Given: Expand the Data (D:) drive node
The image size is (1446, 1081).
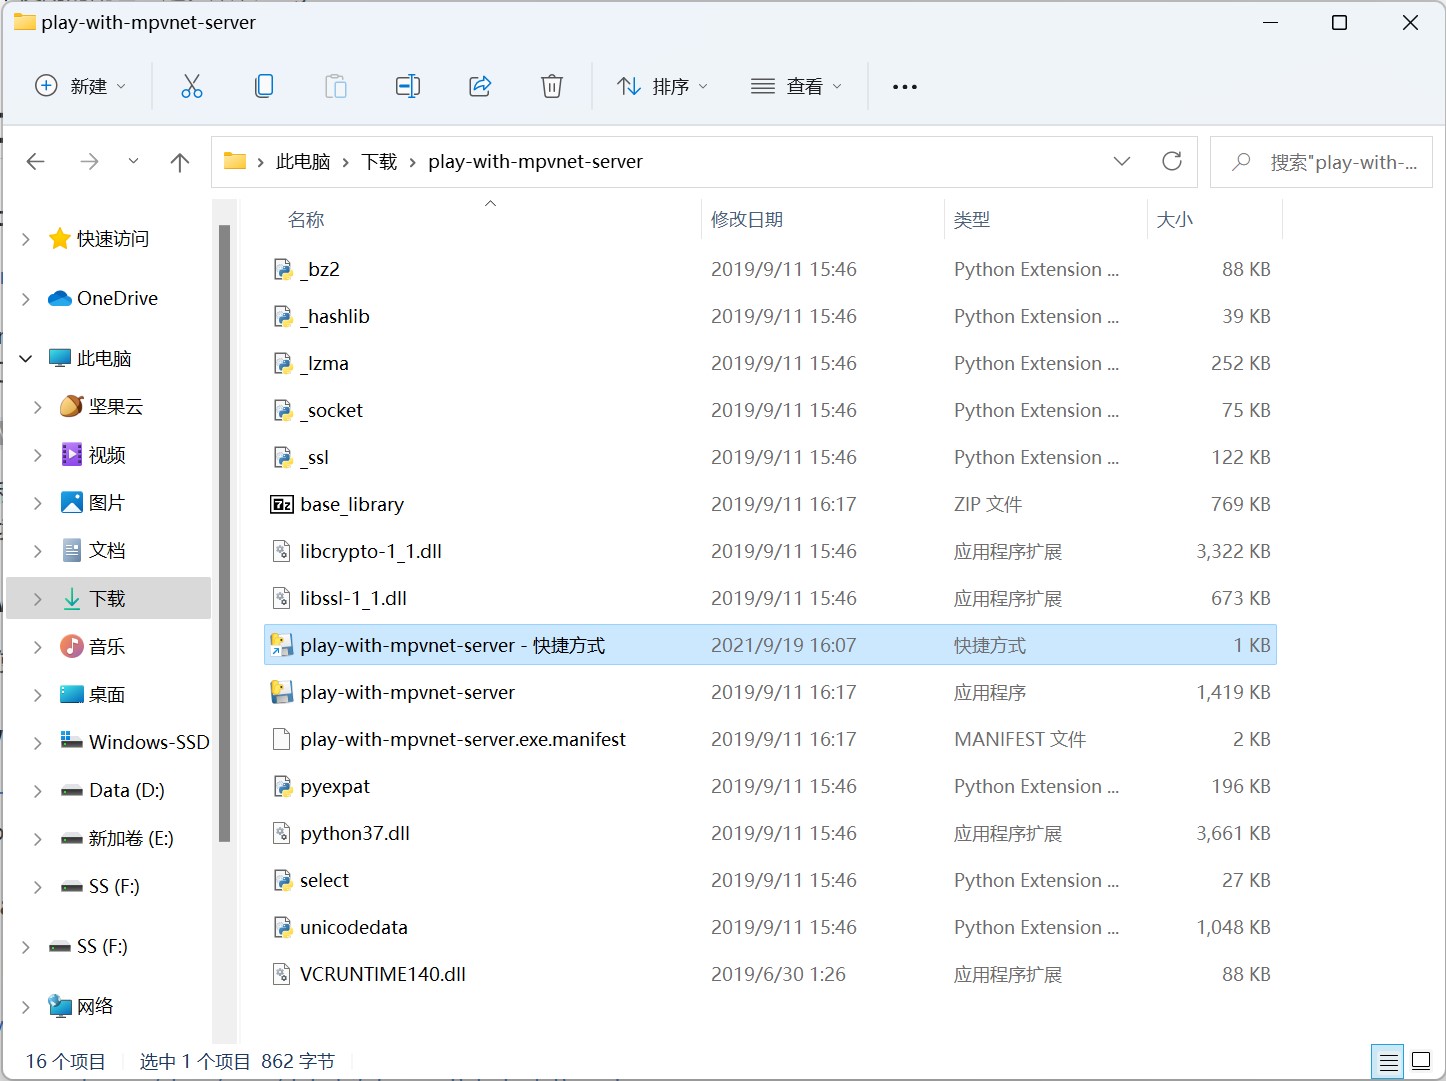Looking at the screenshot, I should pyautogui.click(x=38, y=791).
